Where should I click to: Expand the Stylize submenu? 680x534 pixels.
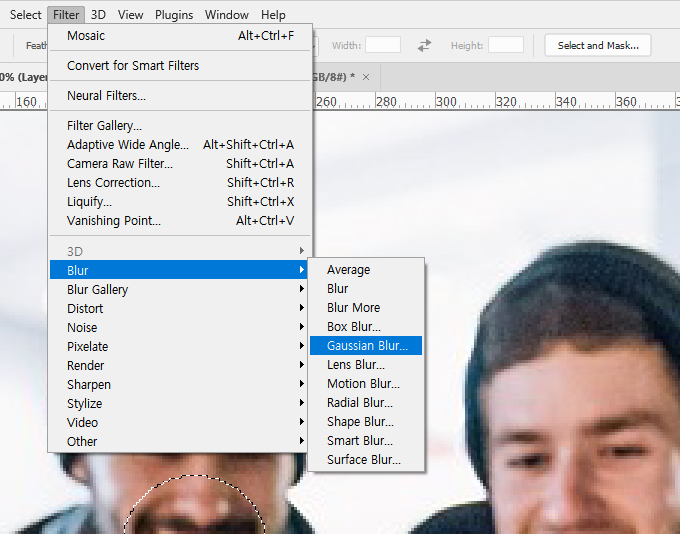(179, 403)
